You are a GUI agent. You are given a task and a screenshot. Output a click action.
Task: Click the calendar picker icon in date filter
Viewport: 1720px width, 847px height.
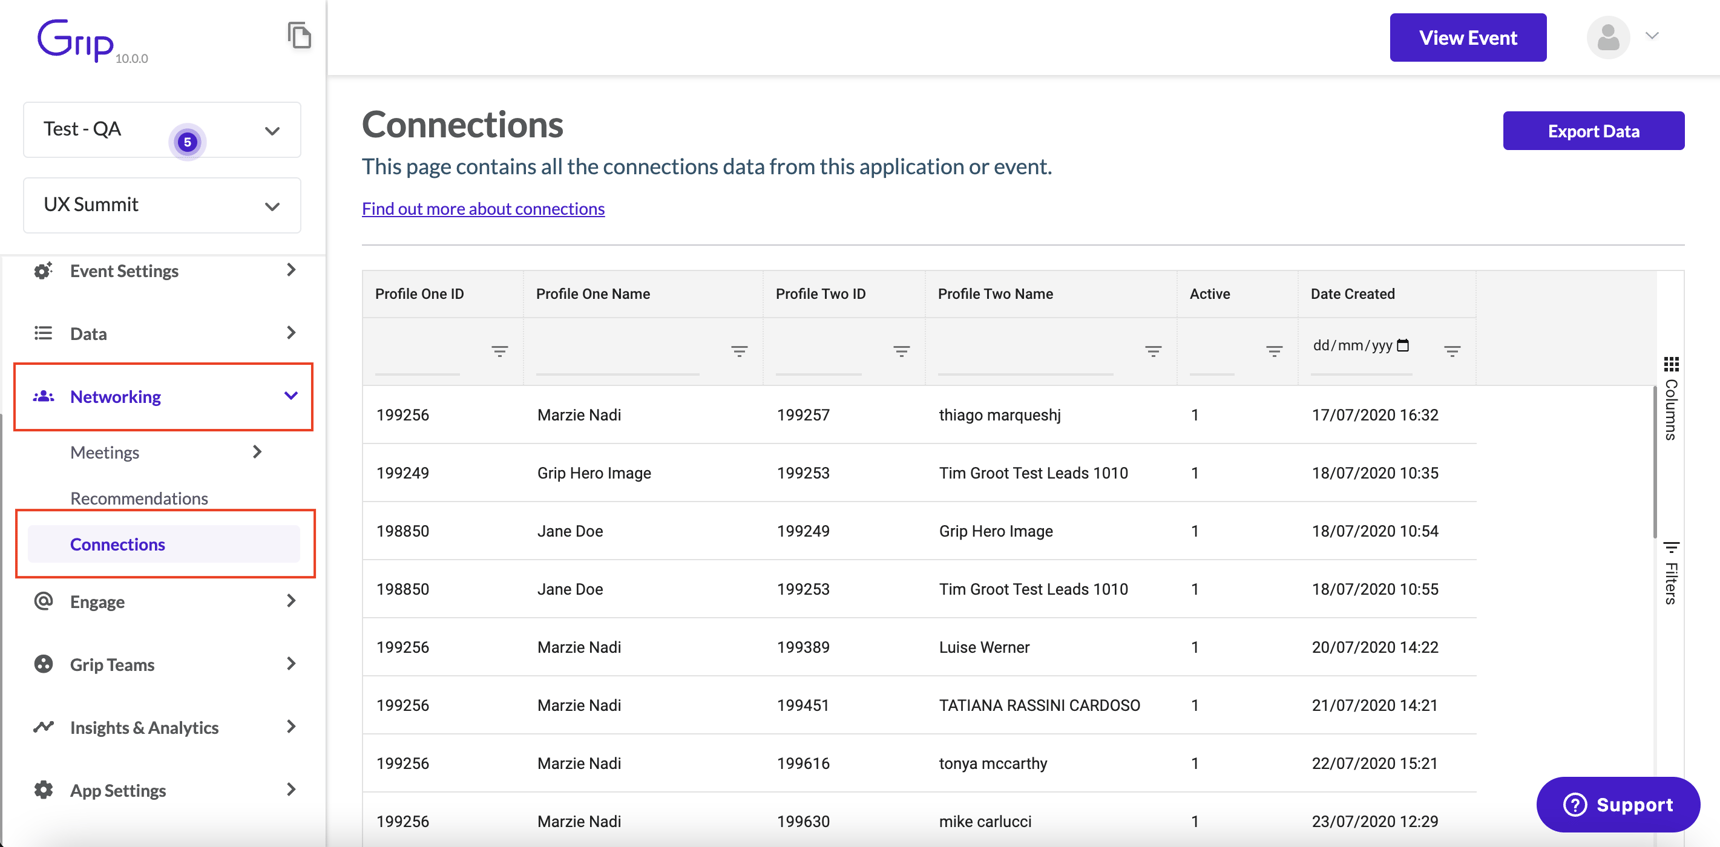[1403, 345]
